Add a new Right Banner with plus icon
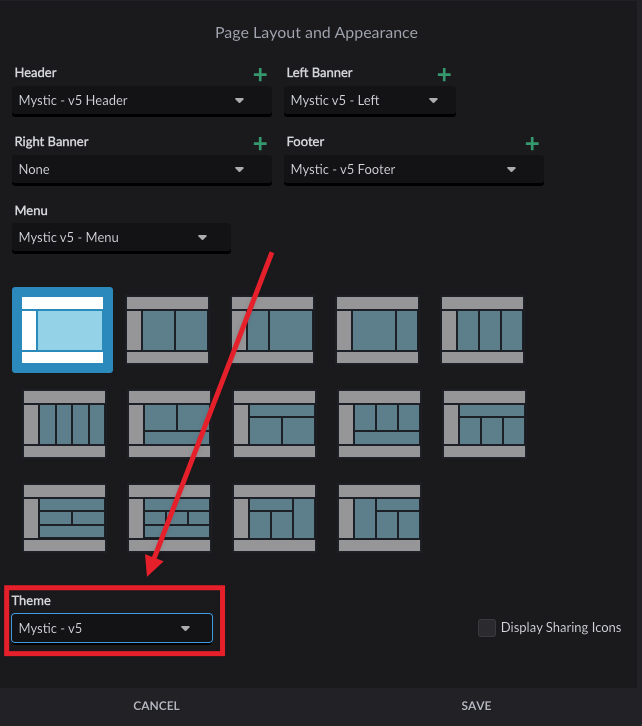The image size is (642, 726). tap(260, 144)
